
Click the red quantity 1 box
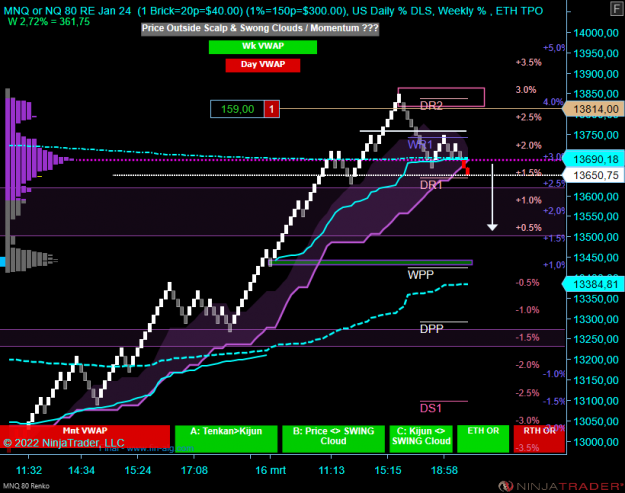[x=271, y=109]
